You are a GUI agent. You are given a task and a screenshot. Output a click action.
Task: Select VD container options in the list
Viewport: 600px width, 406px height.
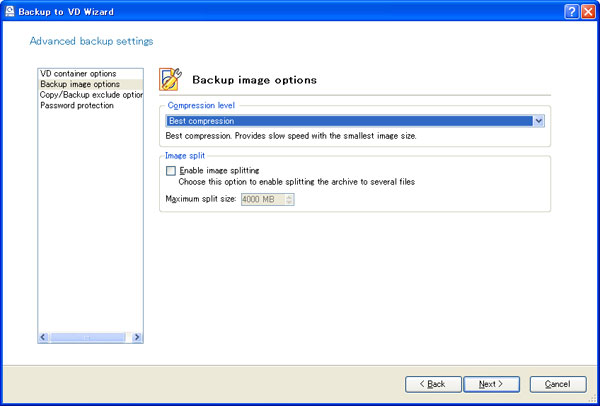pos(78,74)
